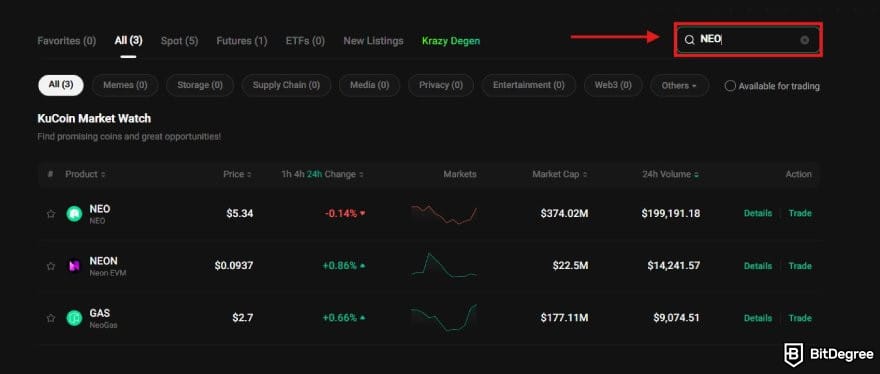Open Trade for GAS
This screenshot has width=880, height=374.
(800, 318)
